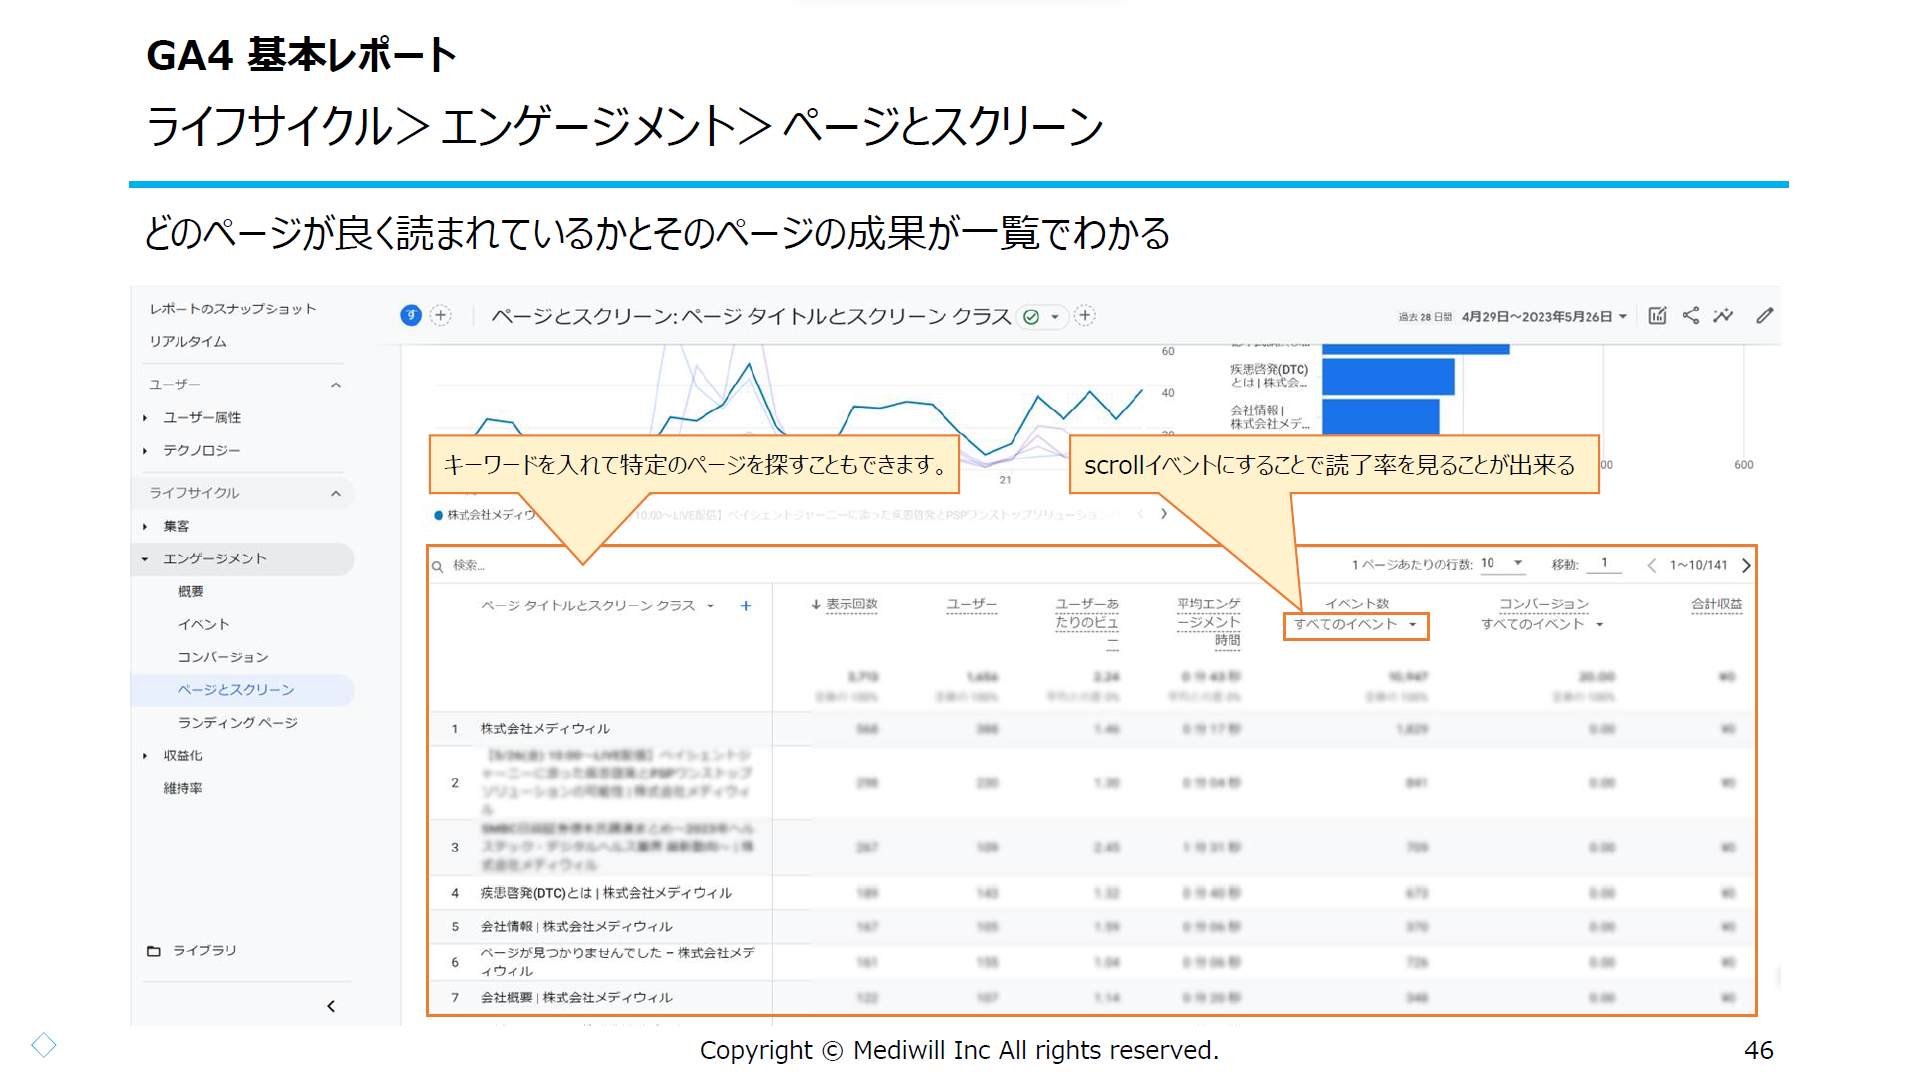Screen dimensions: 1920x1080
Task: Click the blue segment badge icon
Action: pos(410,316)
